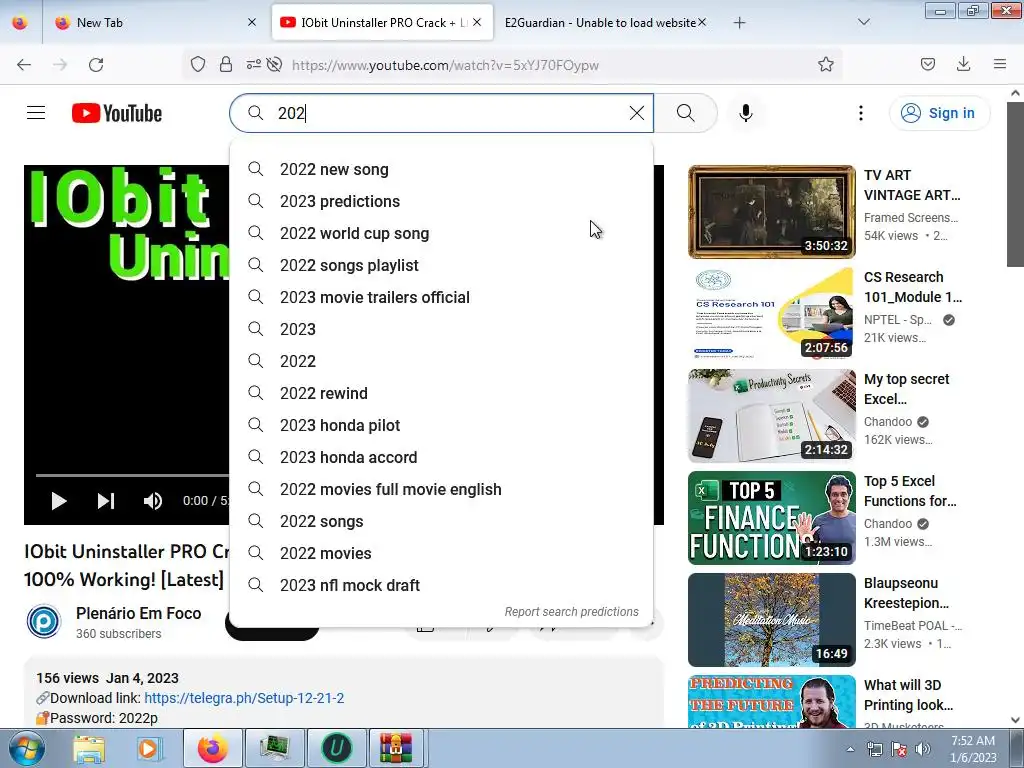
Task: Choose suggestion 2022 rewind
Action: tap(441, 393)
